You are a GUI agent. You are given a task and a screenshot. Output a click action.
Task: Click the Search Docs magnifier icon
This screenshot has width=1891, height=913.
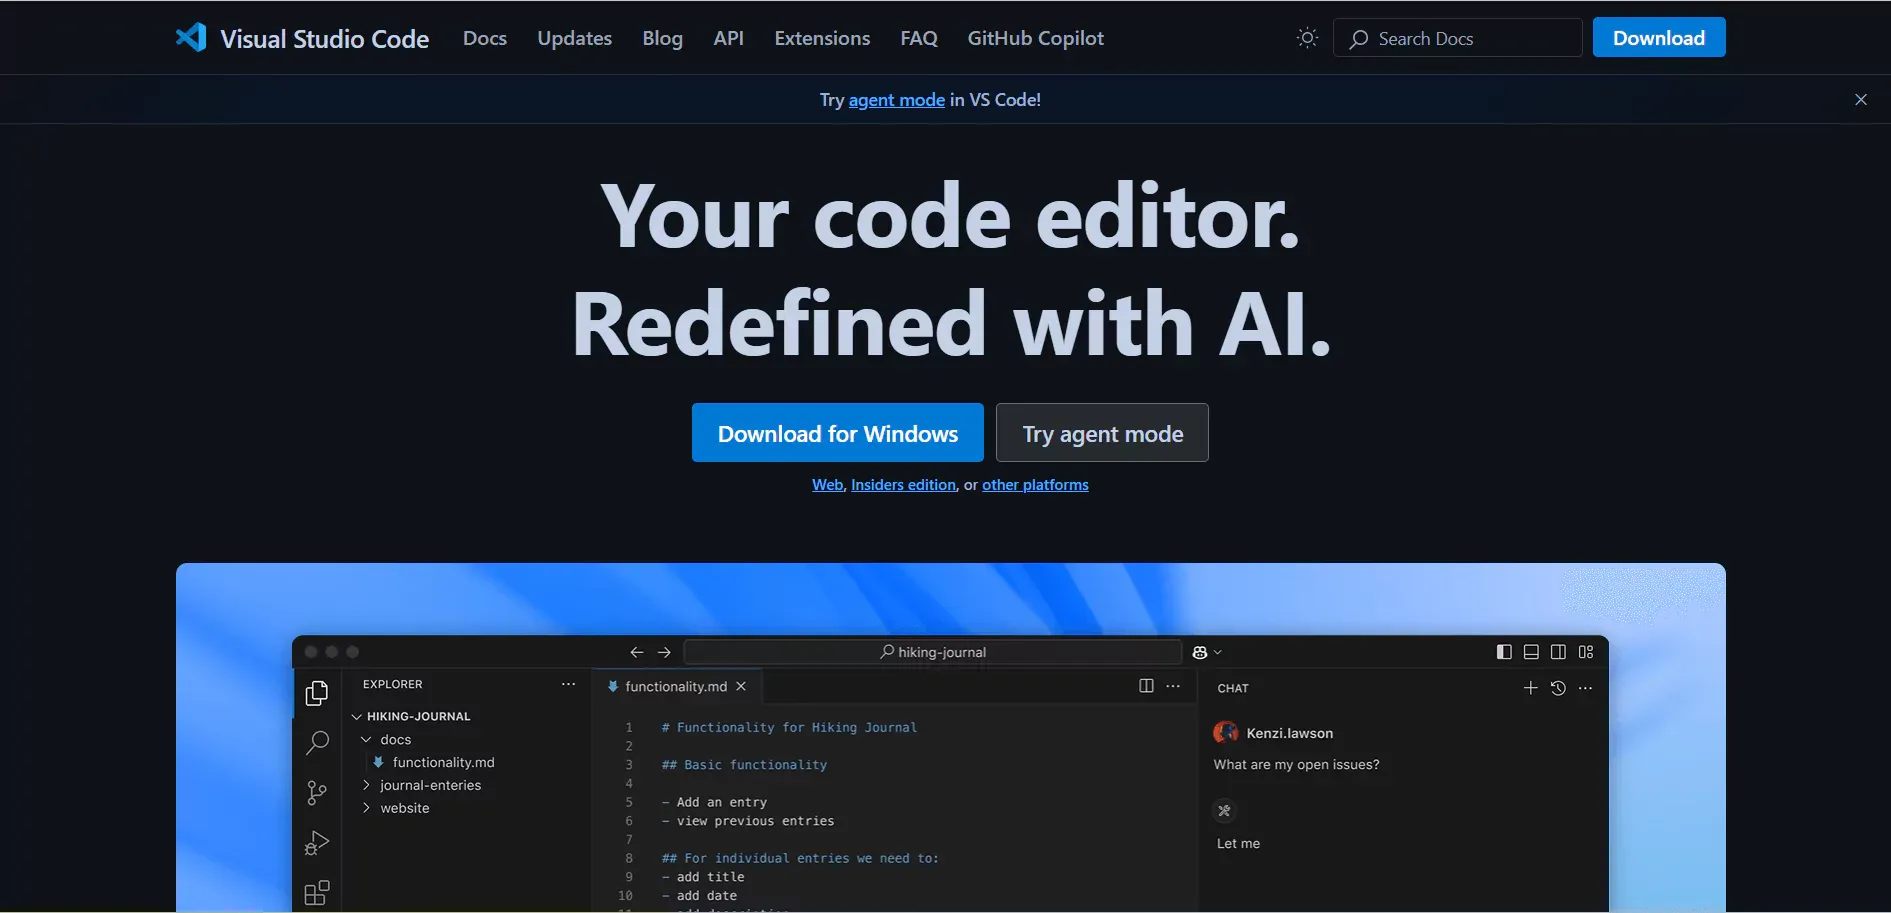pyautogui.click(x=1358, y=39)
